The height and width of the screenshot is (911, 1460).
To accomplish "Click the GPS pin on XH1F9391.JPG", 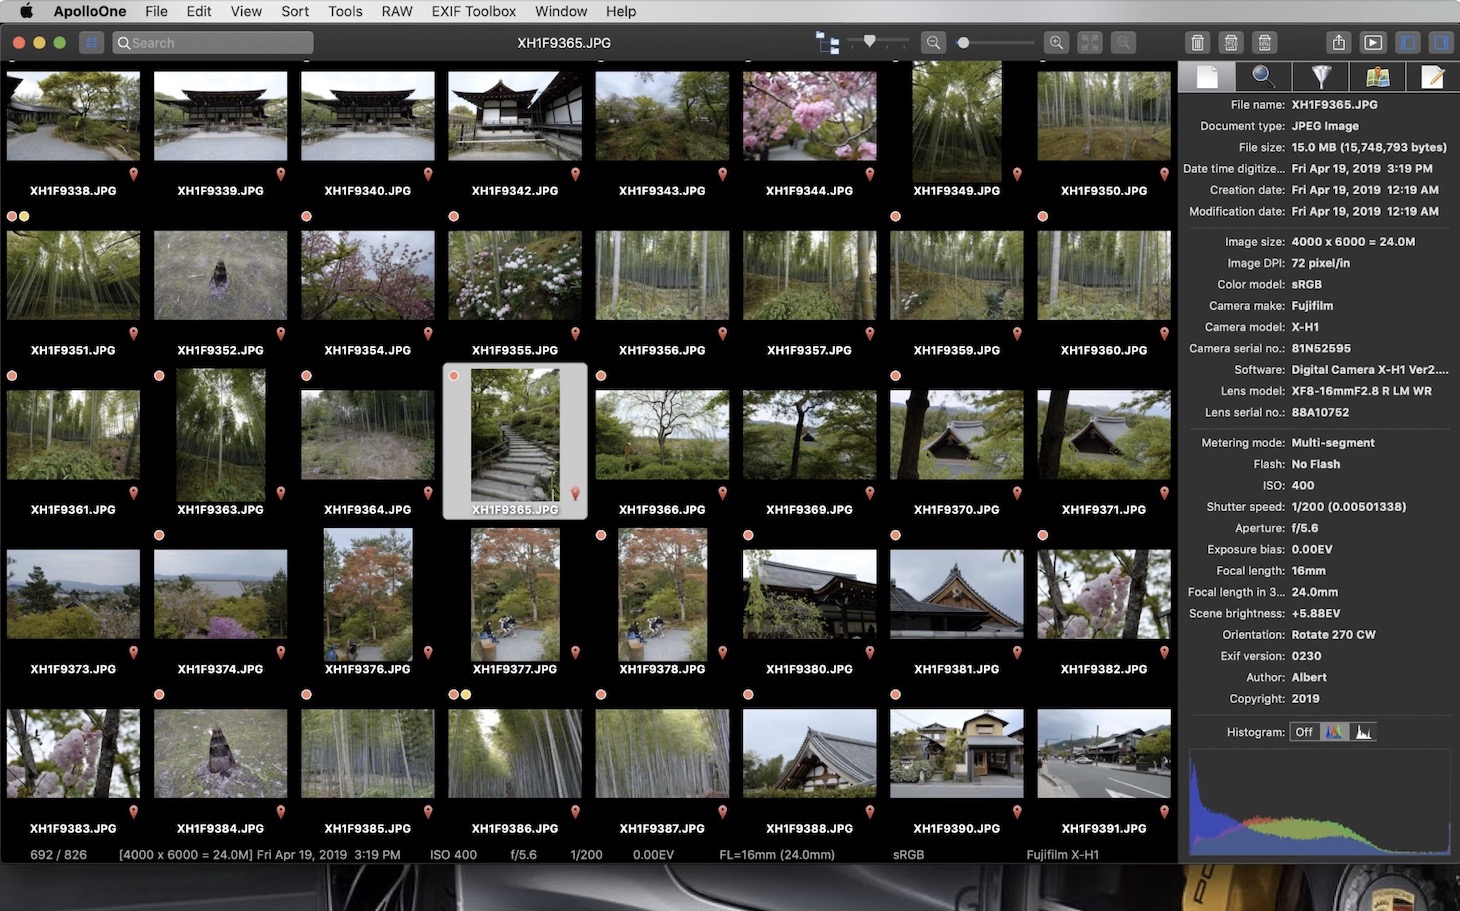I will coord(1164,813).
